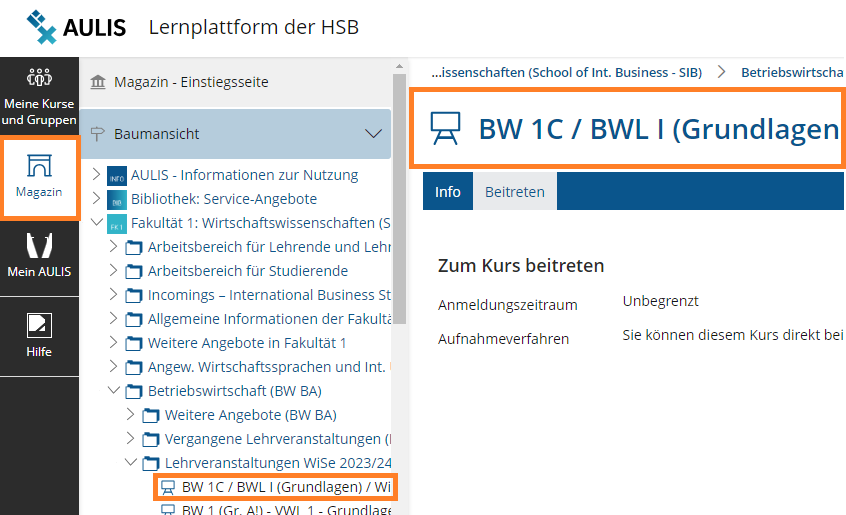
Task: Click the Bibliothek category icon
Action: click(x=117, y=200)
